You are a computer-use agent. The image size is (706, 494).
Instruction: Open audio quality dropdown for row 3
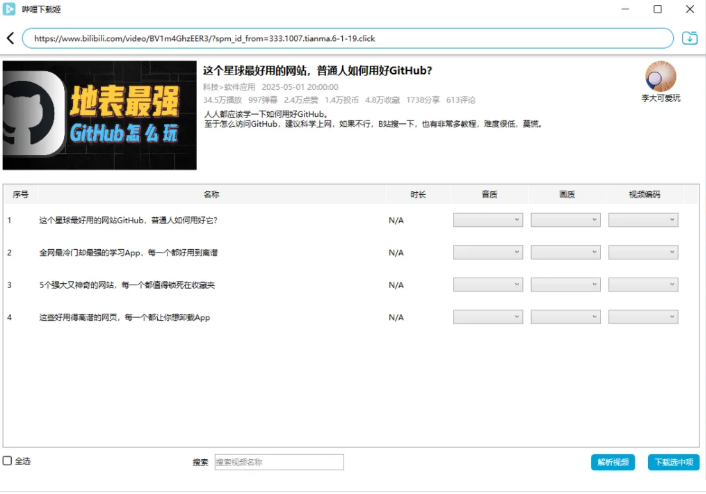(488, 285)
